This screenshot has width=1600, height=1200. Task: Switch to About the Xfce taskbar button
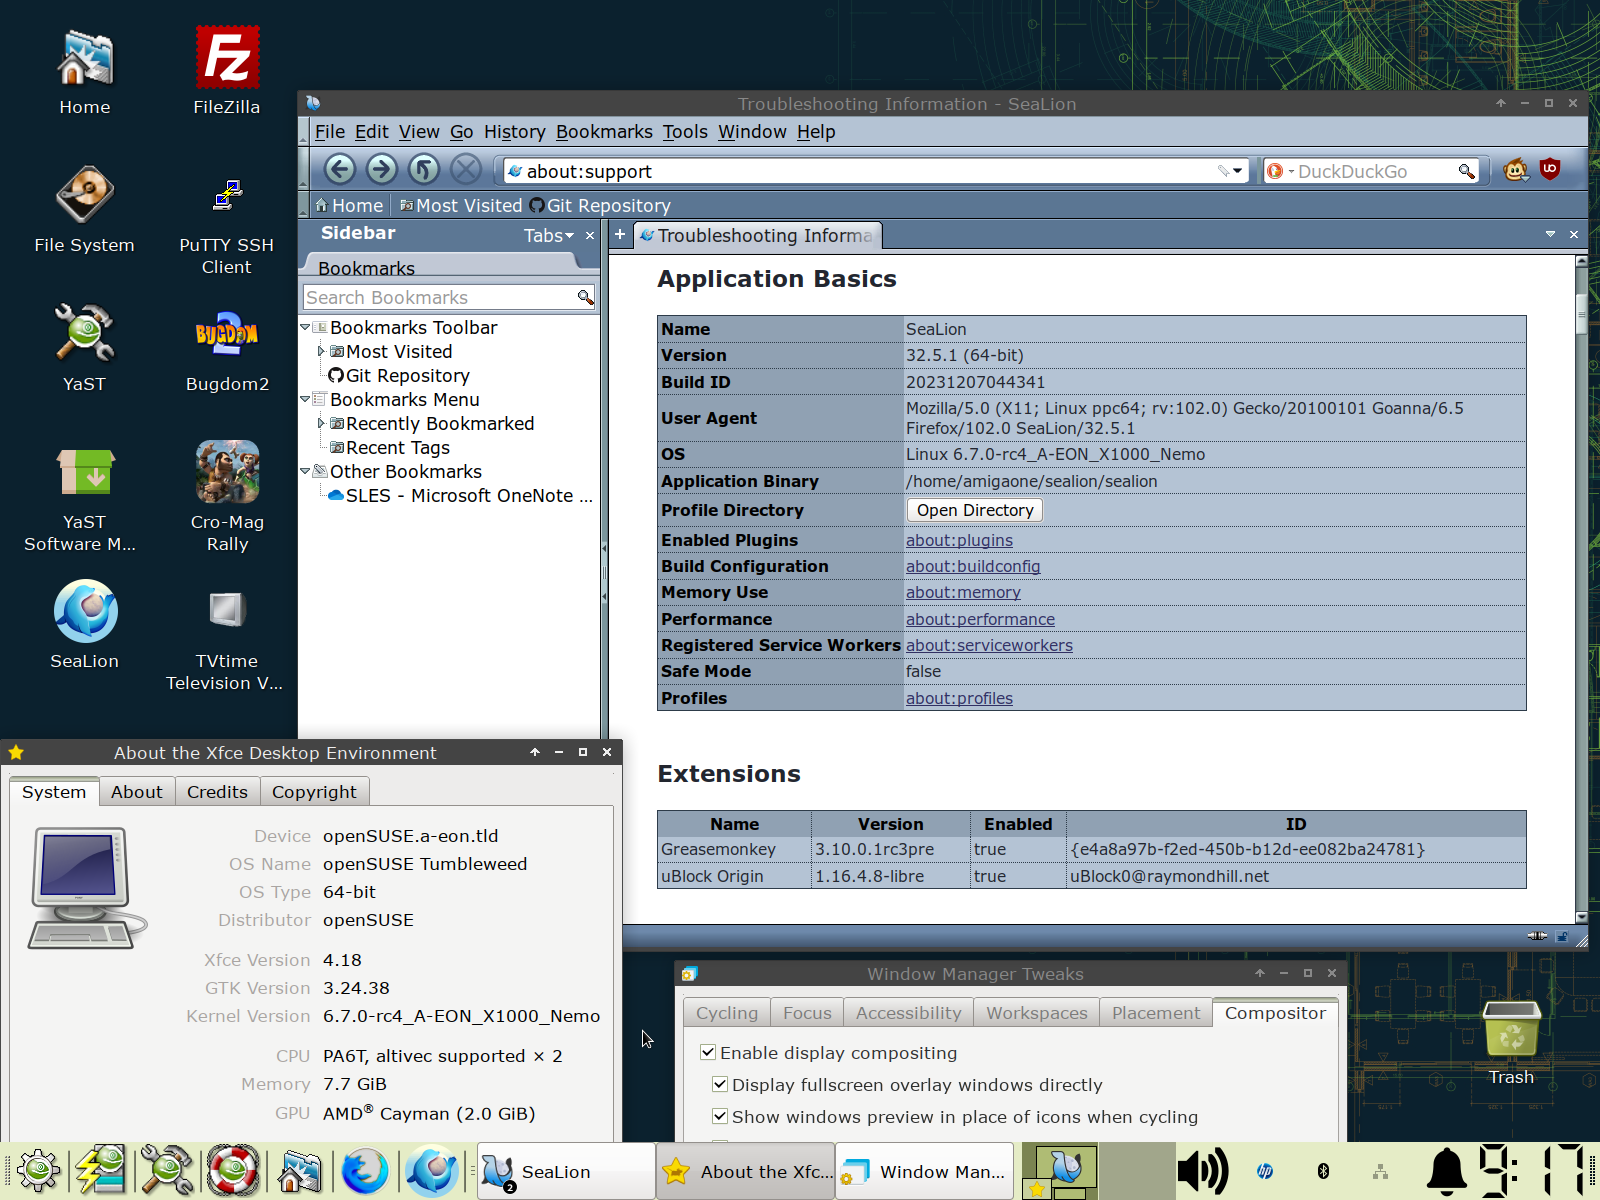point(746,1171)
